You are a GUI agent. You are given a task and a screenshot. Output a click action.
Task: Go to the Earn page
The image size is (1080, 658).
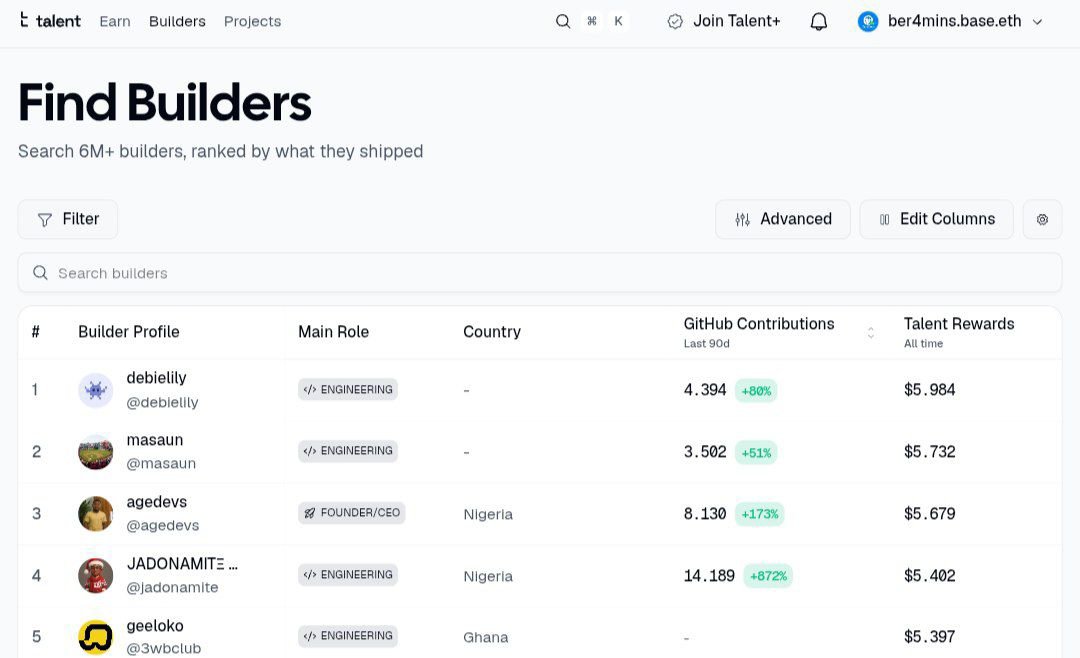coord(115,21)
